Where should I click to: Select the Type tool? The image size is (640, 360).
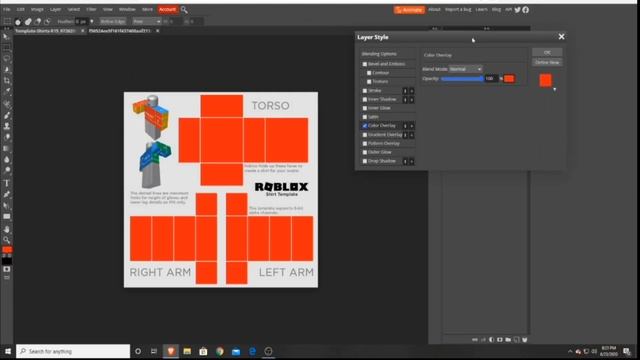click(7, 183)
